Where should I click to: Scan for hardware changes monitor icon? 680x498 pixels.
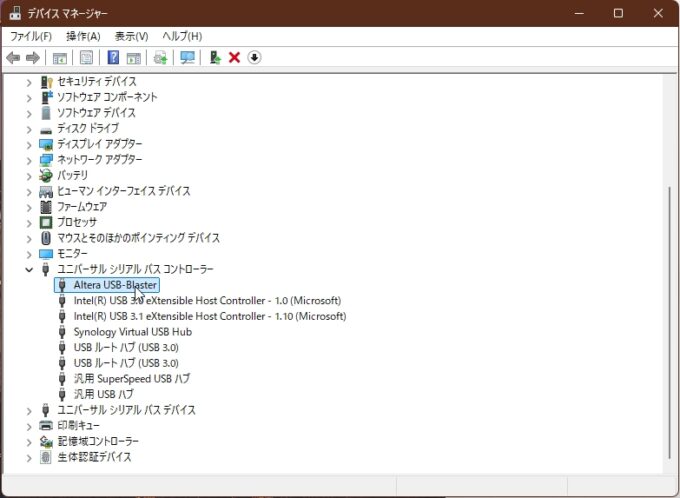pos(187,57)
